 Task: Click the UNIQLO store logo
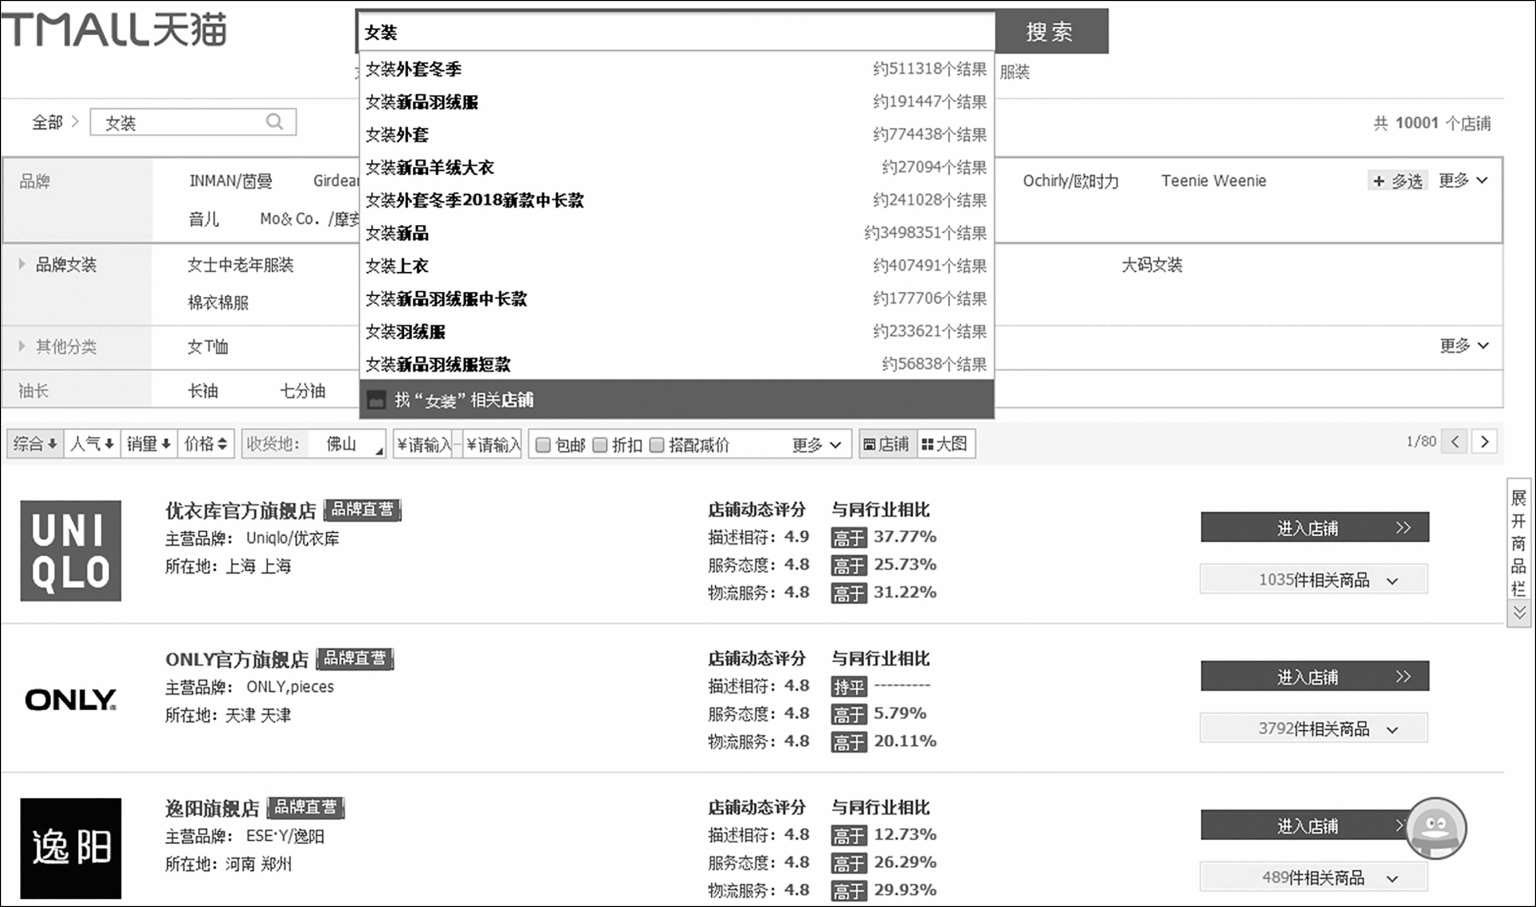pos(71,551)
